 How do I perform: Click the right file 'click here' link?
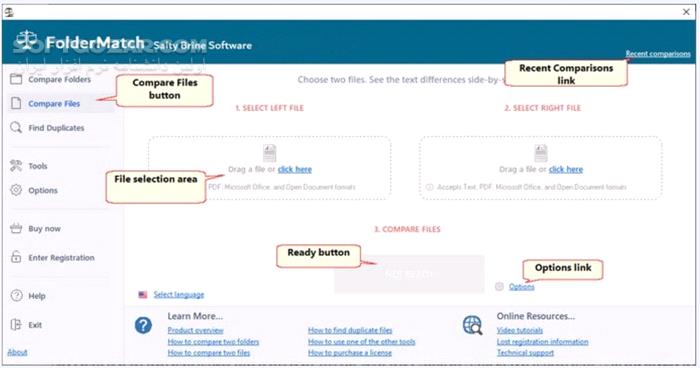[566, 169]
